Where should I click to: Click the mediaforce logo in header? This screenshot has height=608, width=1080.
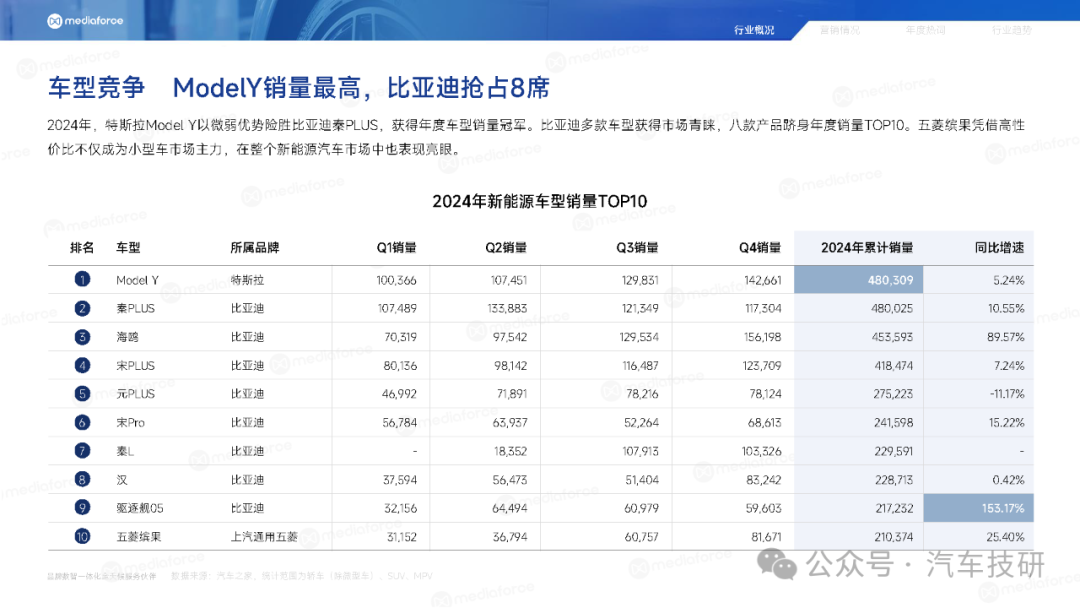[85, 21]
